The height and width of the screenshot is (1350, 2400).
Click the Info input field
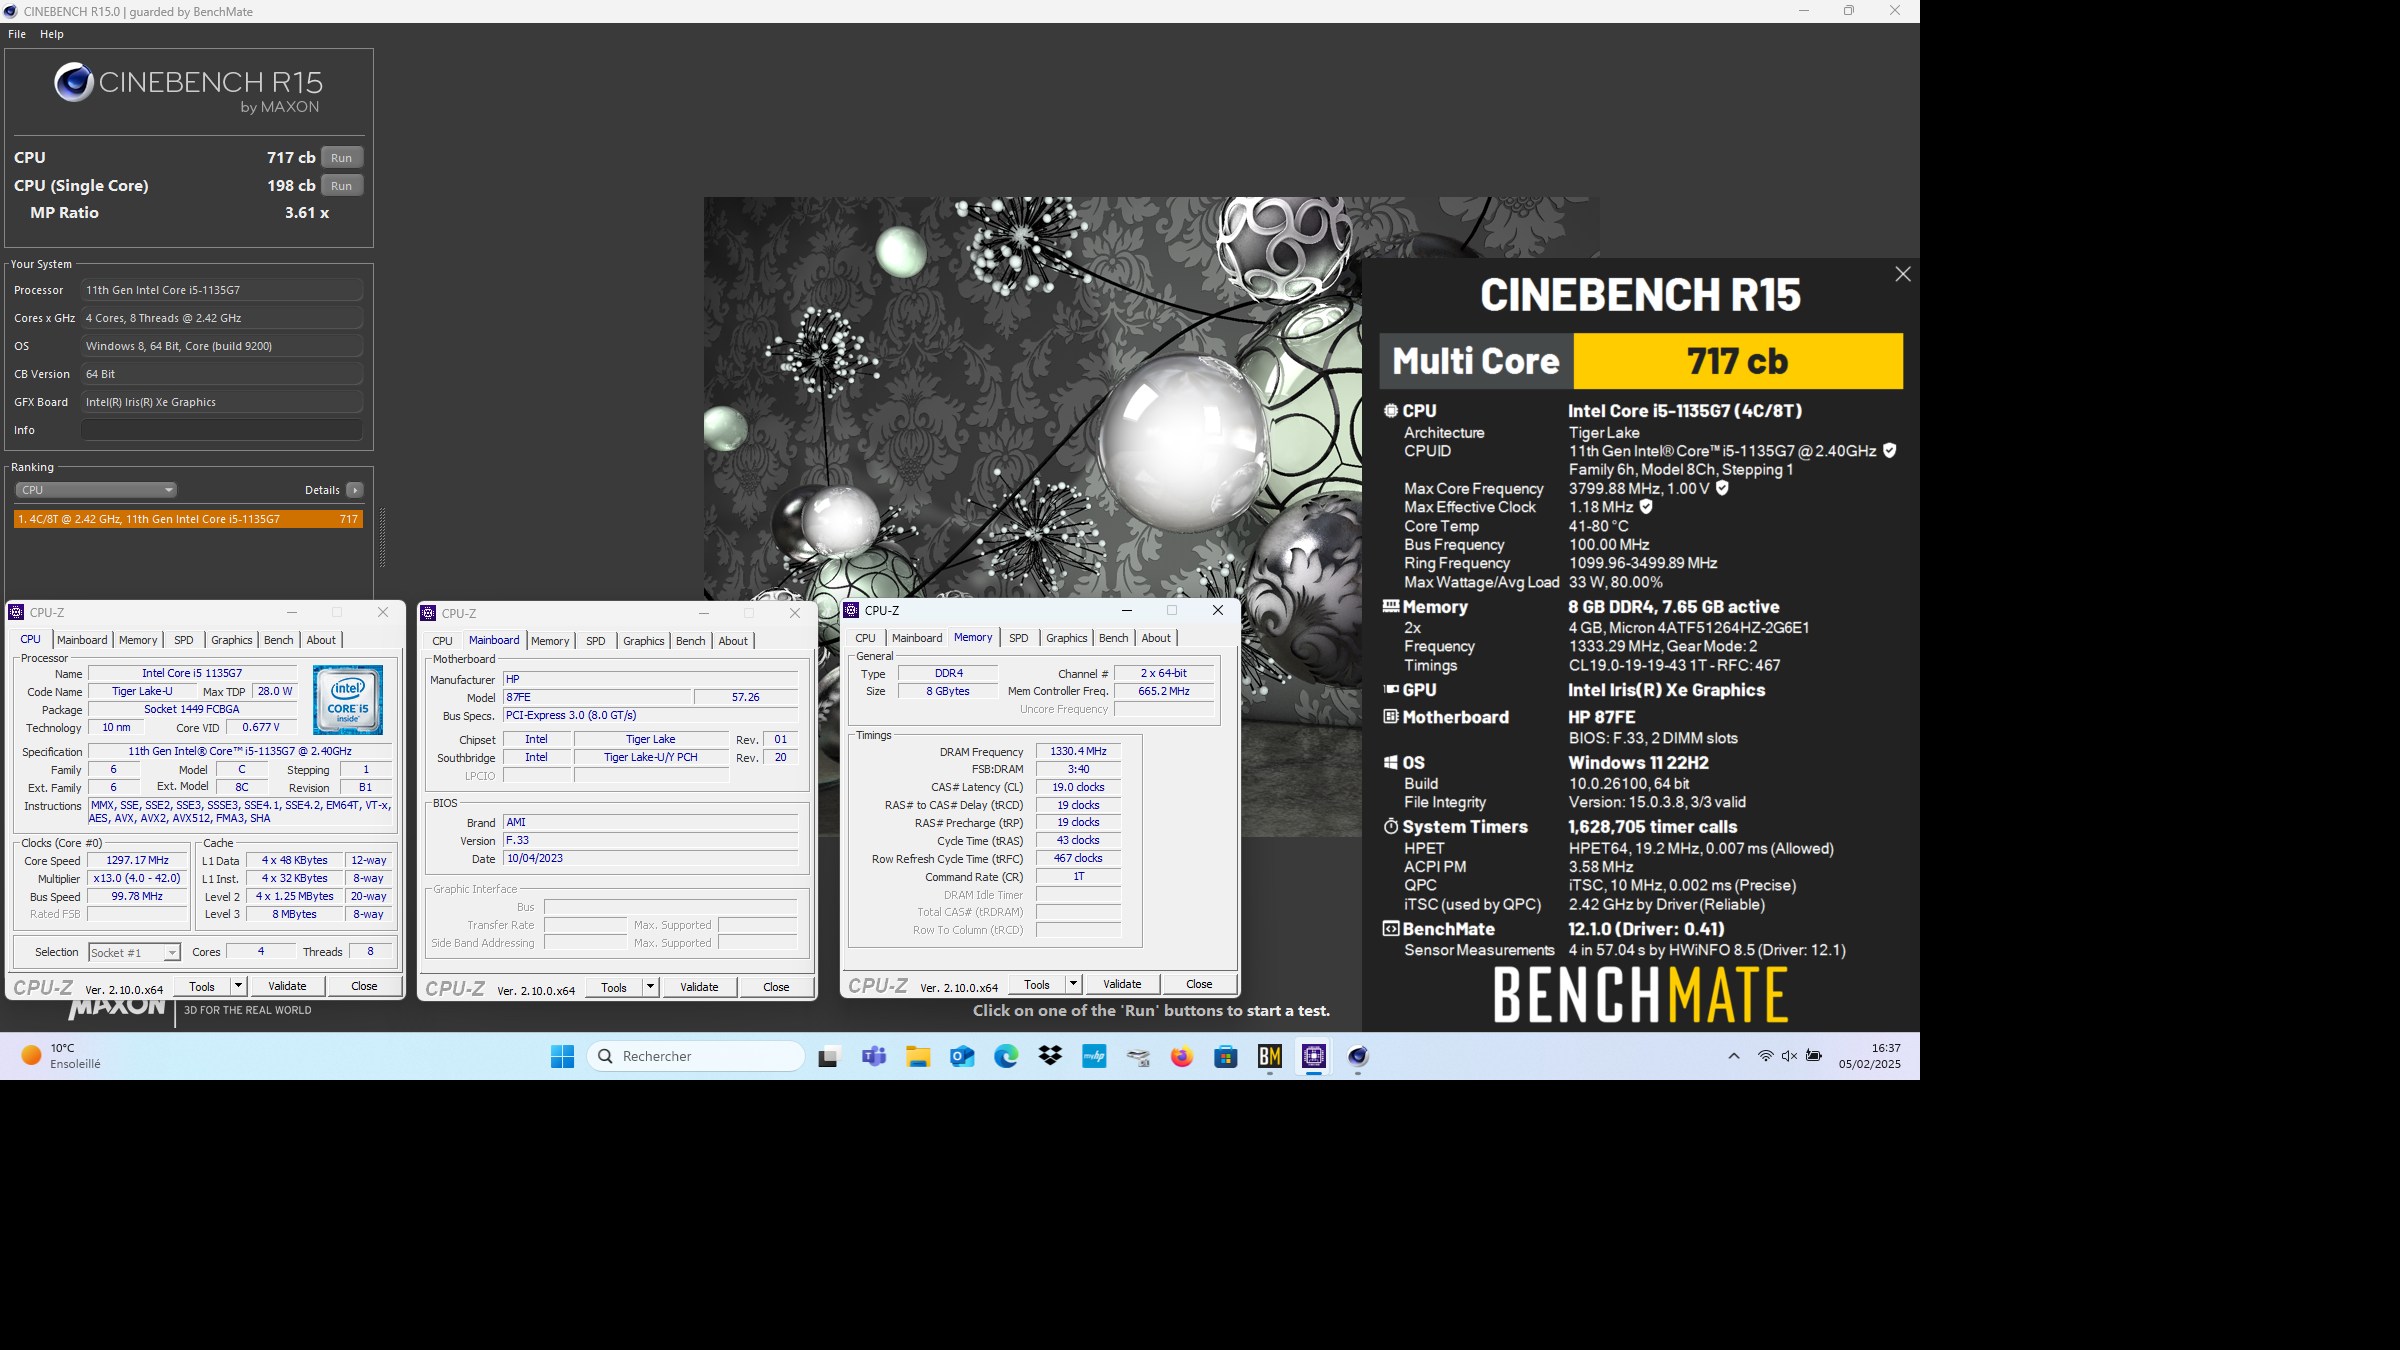coord(222,430)
